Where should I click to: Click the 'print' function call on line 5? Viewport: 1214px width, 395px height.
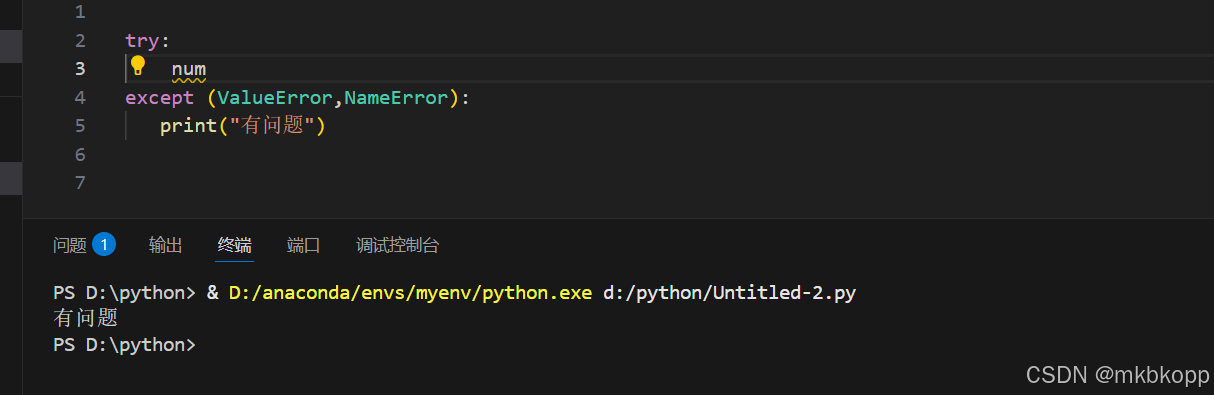coord(189,127)
